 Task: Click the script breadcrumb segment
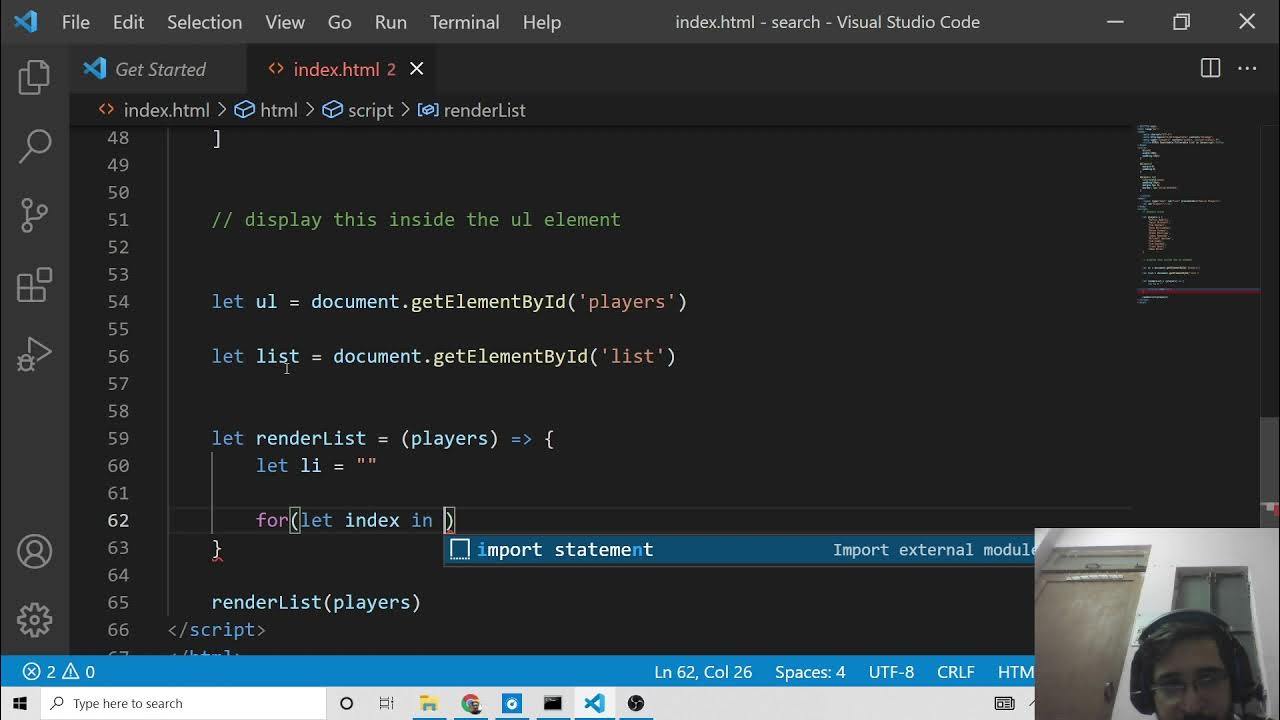(370, 110)
